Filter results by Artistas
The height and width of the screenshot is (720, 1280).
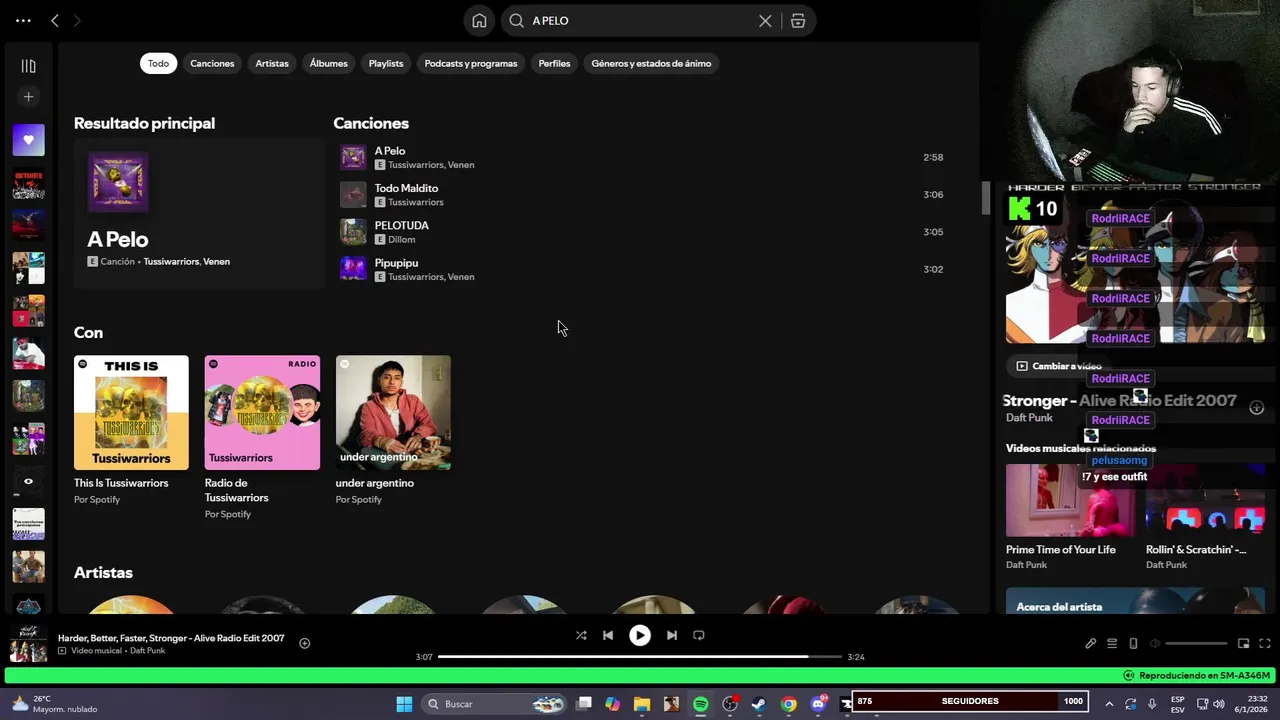[x=272, y=63]
